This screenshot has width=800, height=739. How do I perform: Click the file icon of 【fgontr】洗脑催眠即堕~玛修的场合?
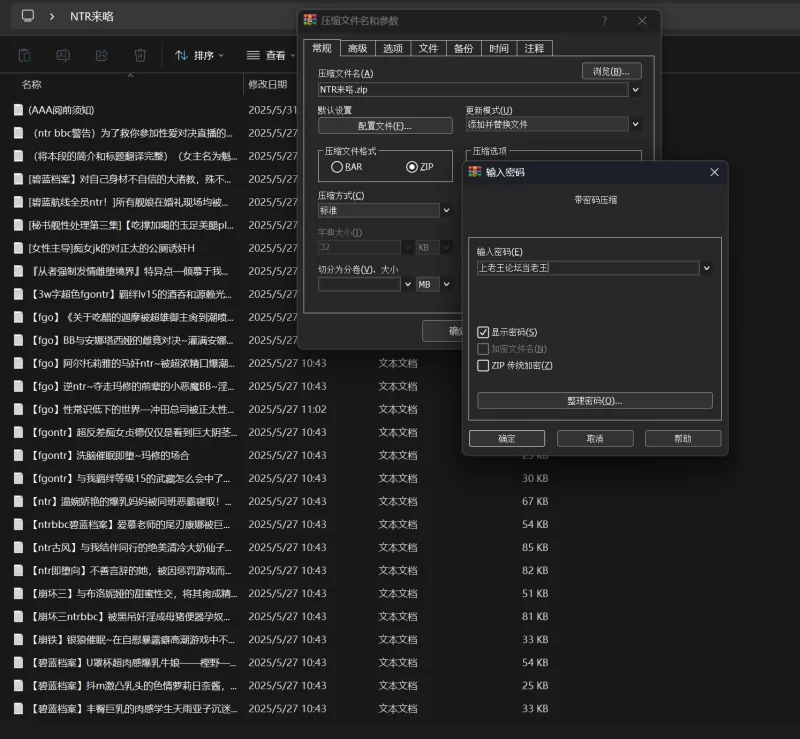(x=18, y=455)
